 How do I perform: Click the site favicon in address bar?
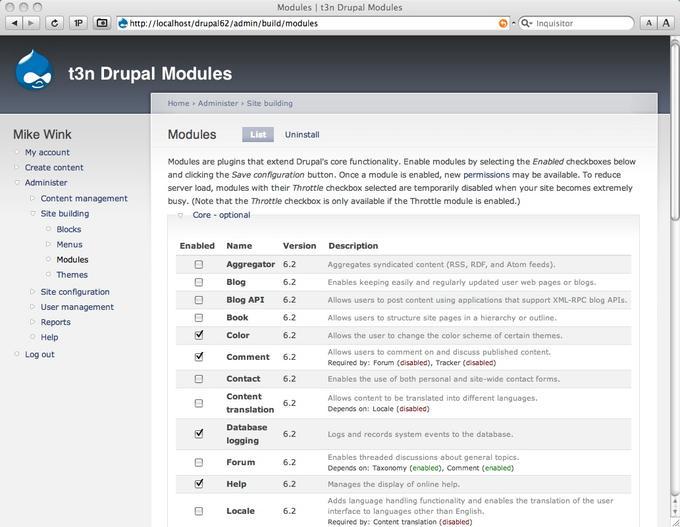123,23
